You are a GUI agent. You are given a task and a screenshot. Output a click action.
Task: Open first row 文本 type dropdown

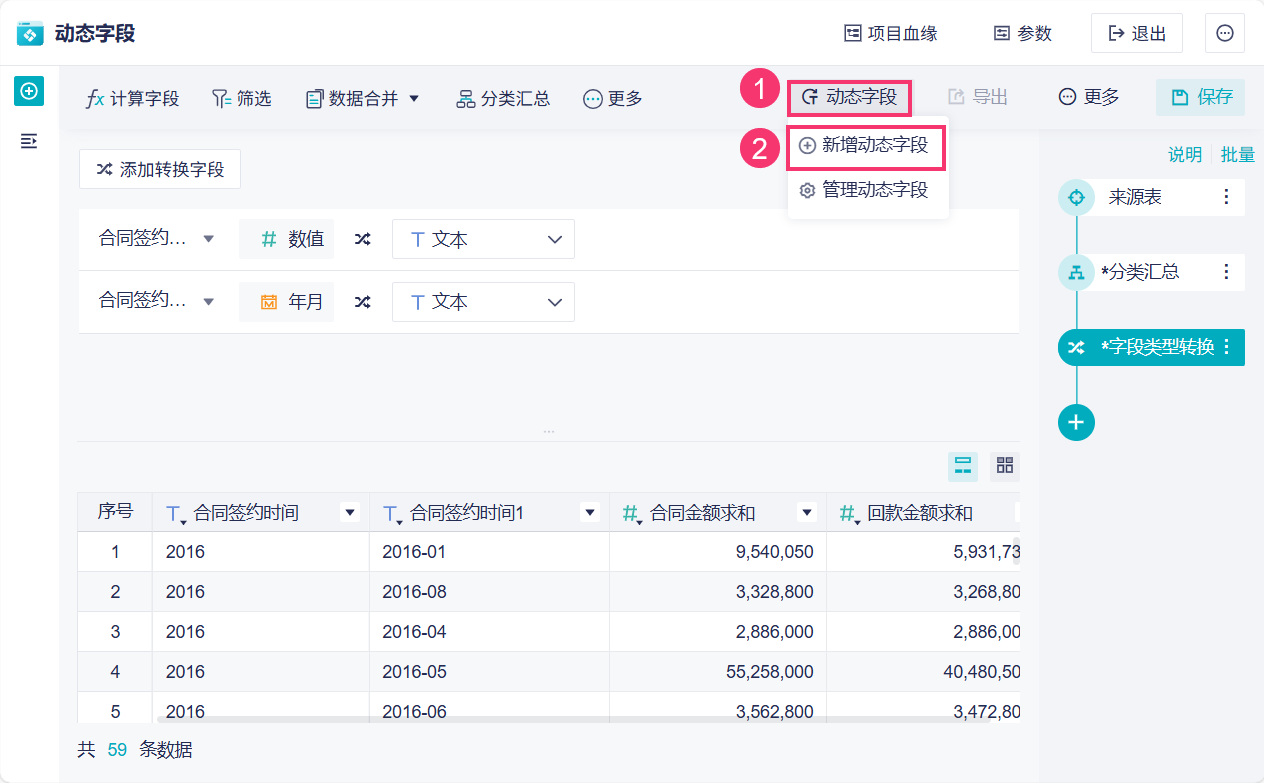[x=483, y=240]
